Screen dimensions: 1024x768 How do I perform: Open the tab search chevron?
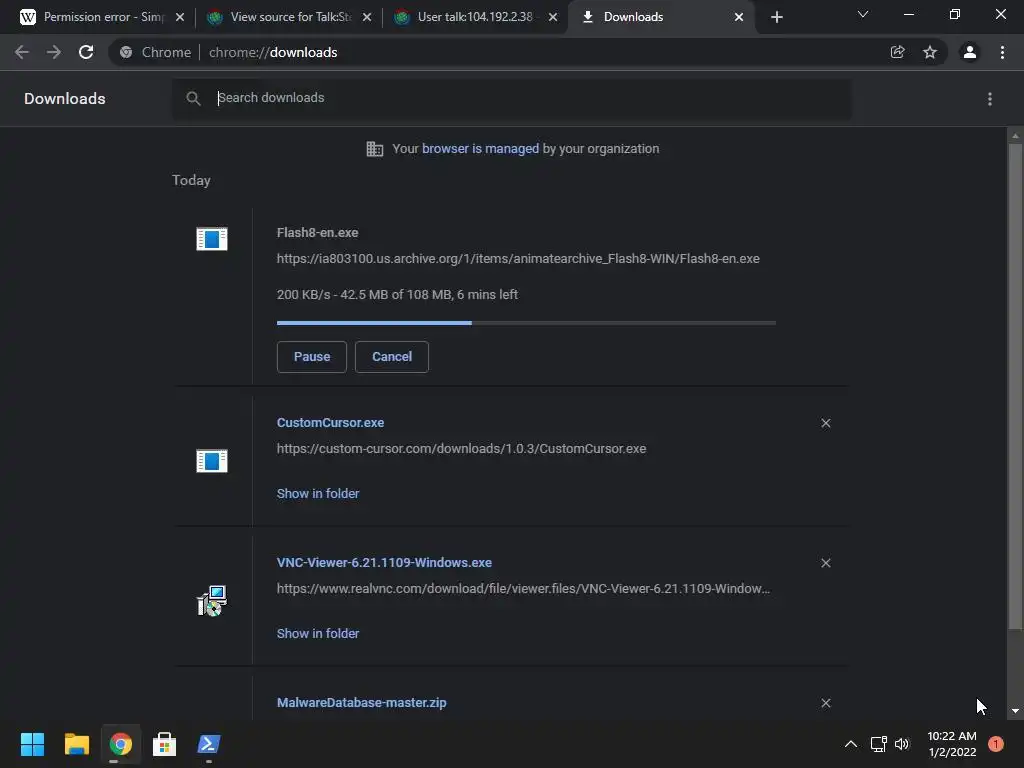coord(863,14)
